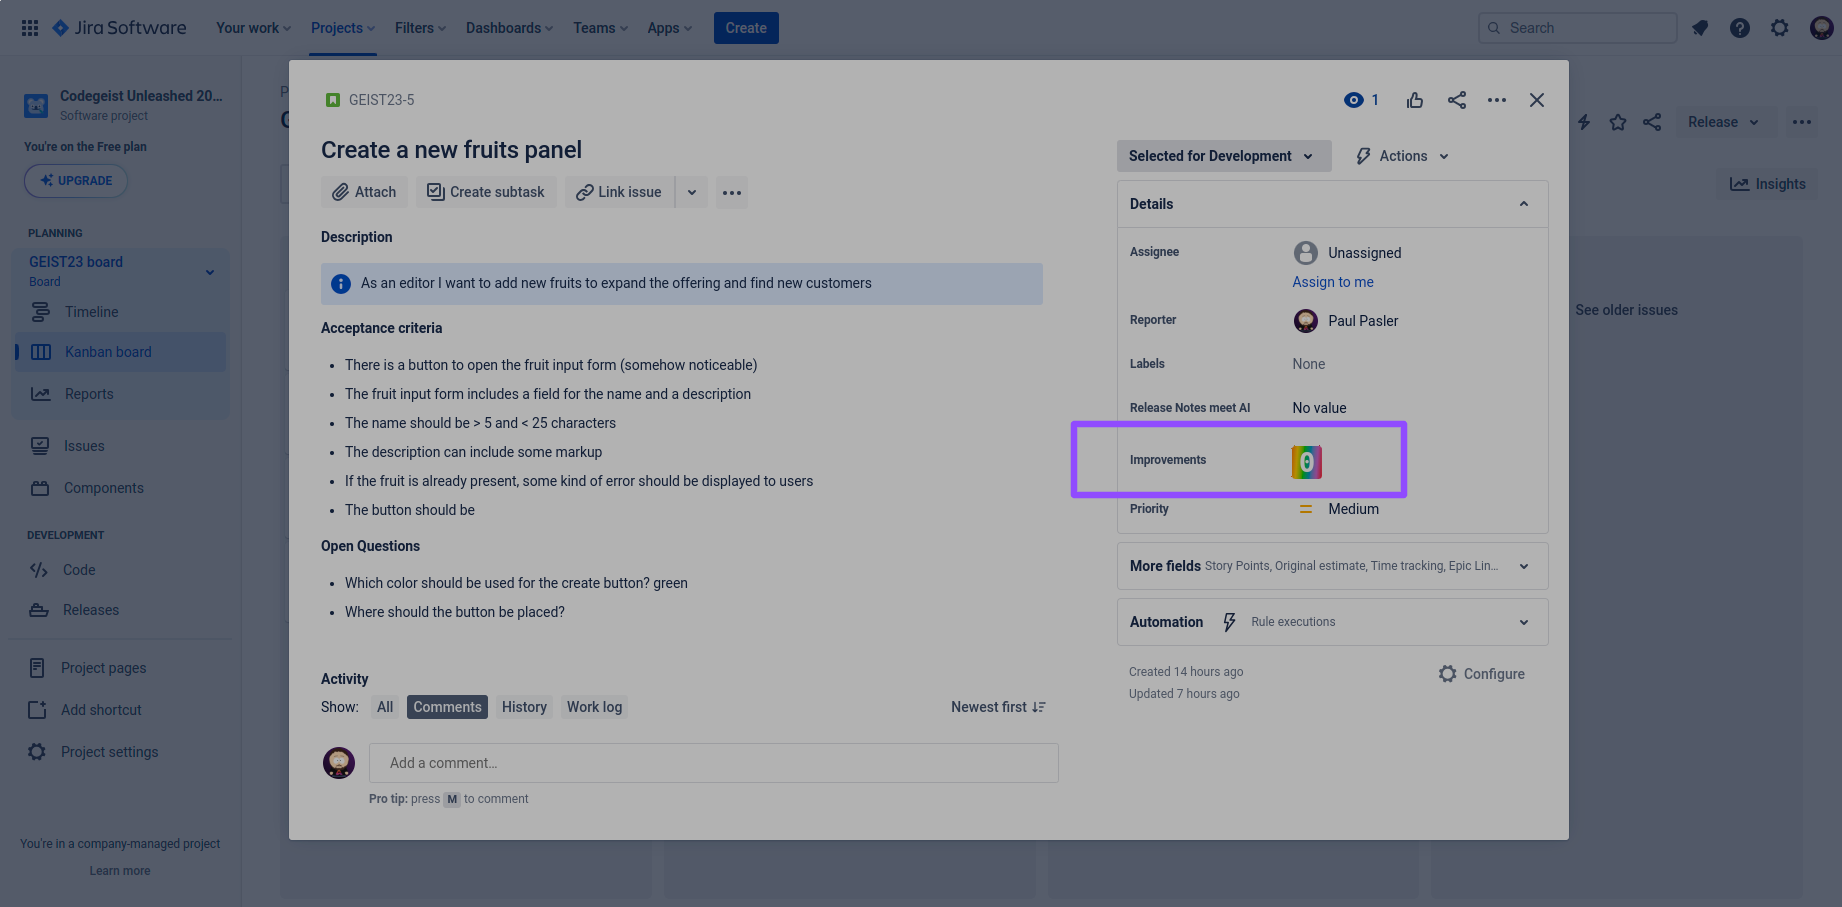
Task: Click the share icon at issue top
Action: pos(1456,100)
